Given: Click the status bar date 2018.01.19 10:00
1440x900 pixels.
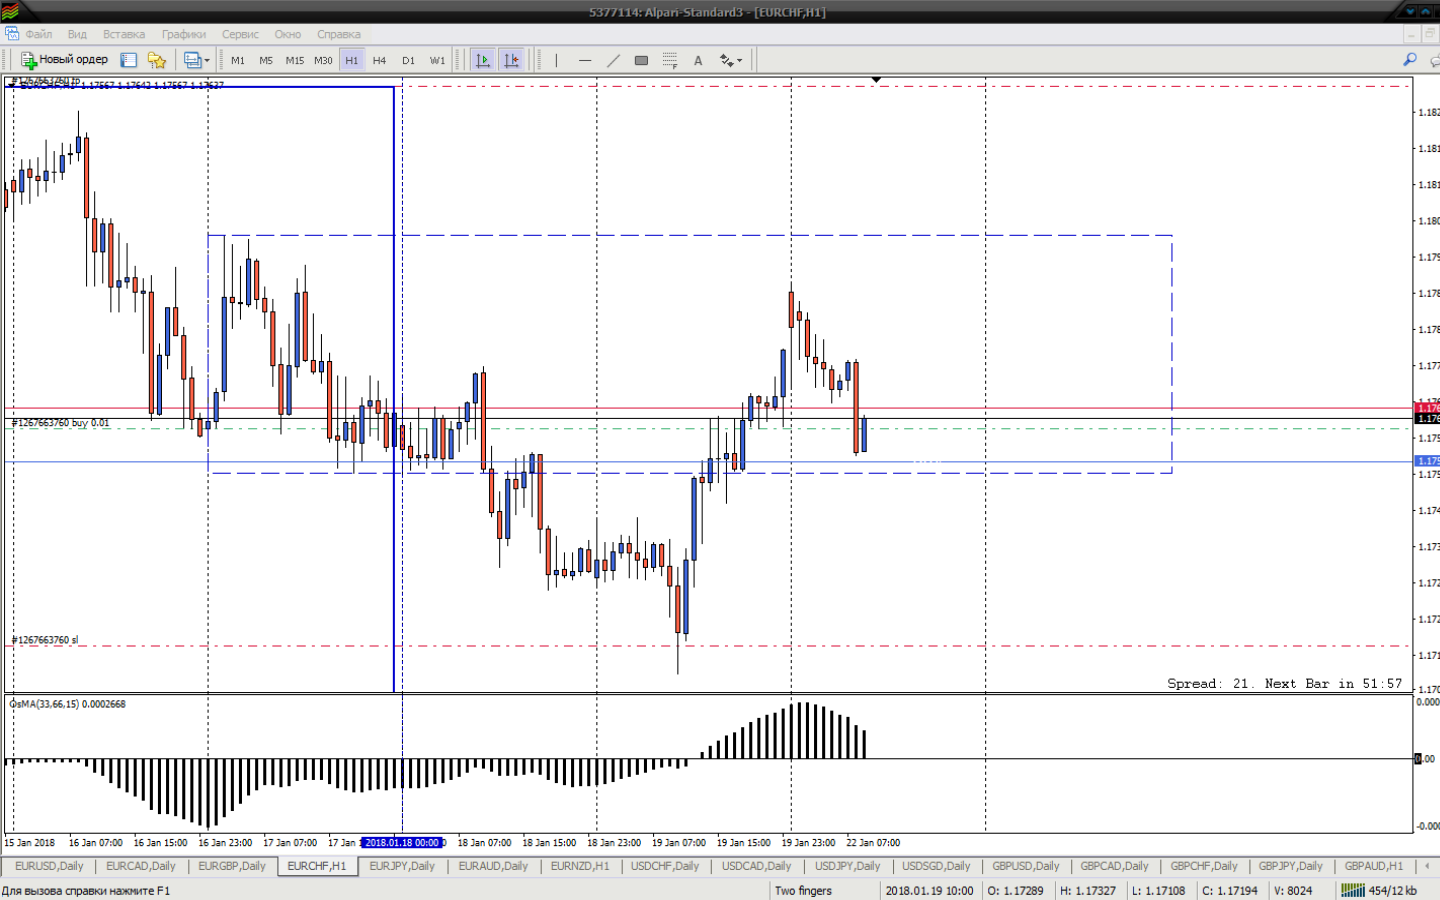Looking at the screenshot, I should (929, 890).
